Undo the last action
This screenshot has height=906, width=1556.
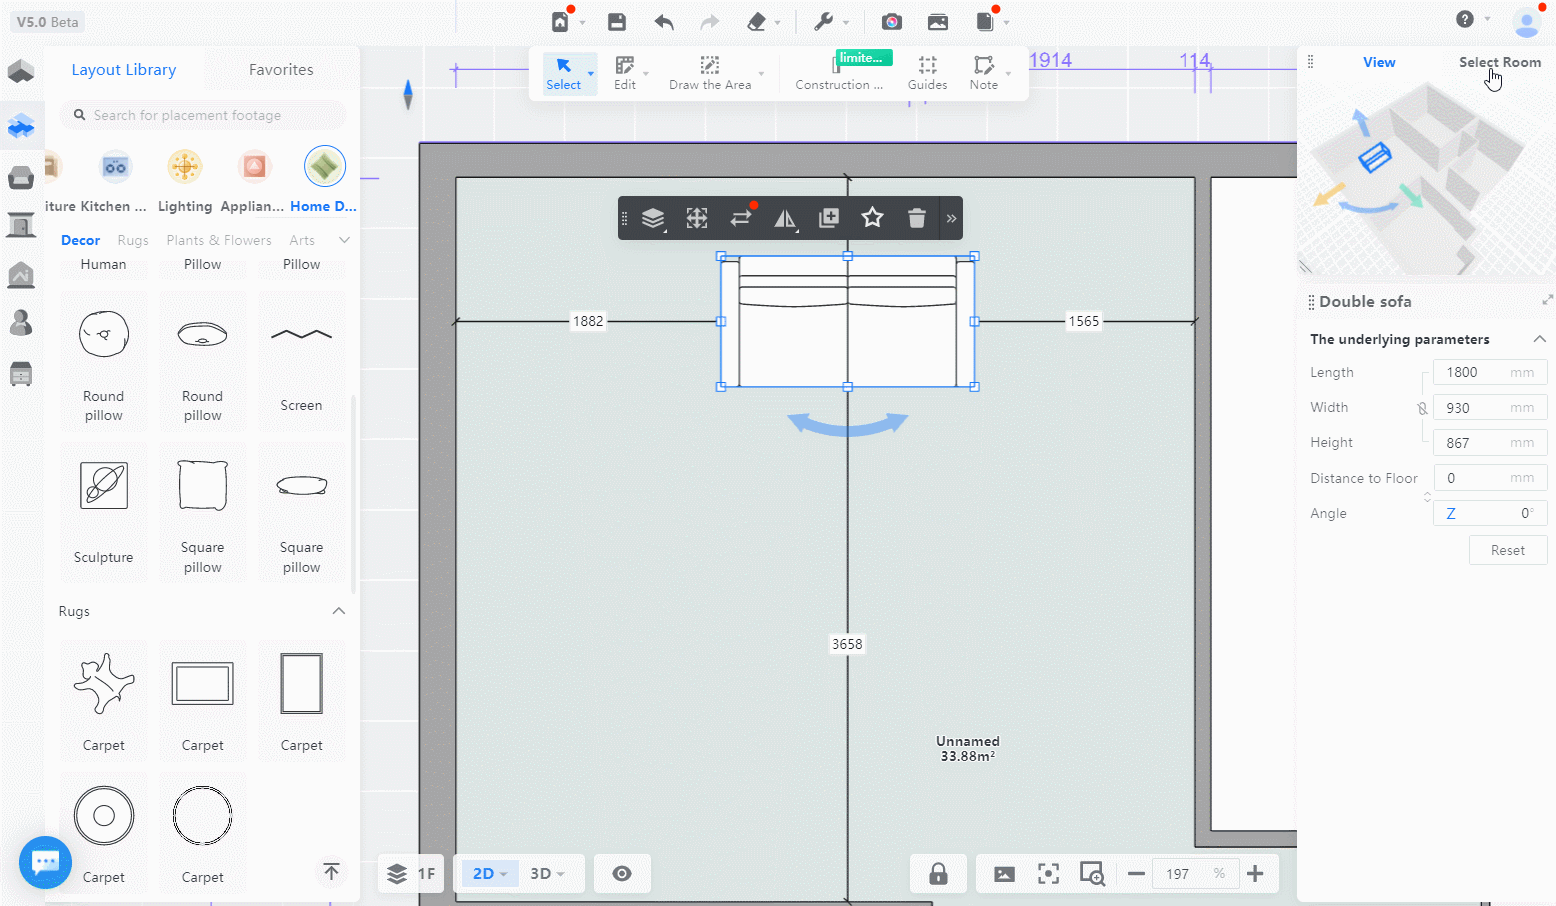click(664, 22)
